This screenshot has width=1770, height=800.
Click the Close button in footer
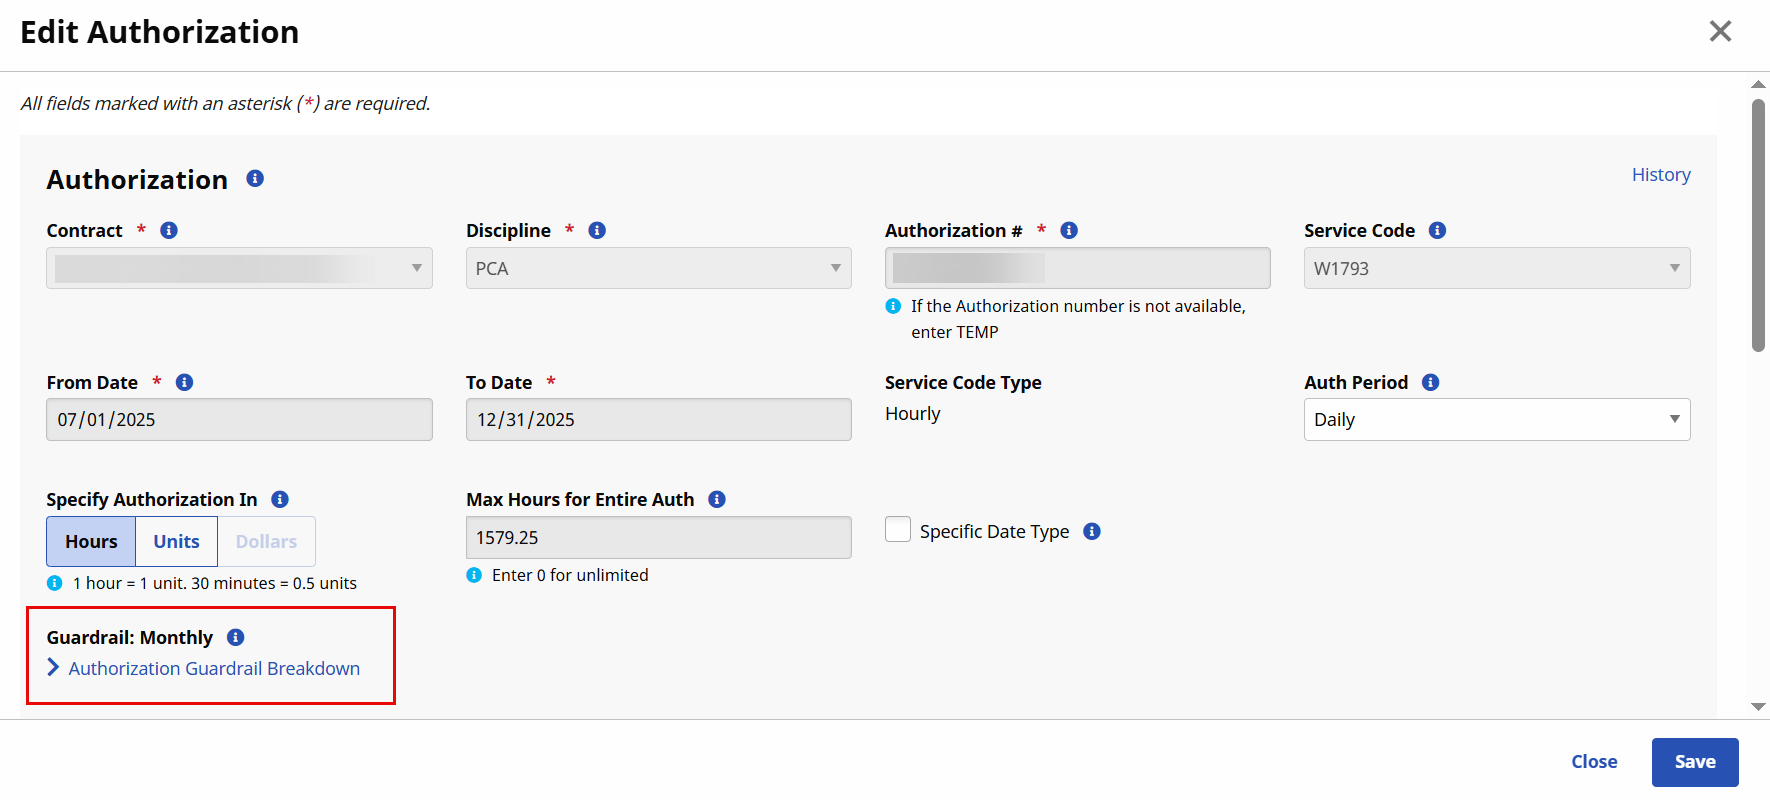1593,762
